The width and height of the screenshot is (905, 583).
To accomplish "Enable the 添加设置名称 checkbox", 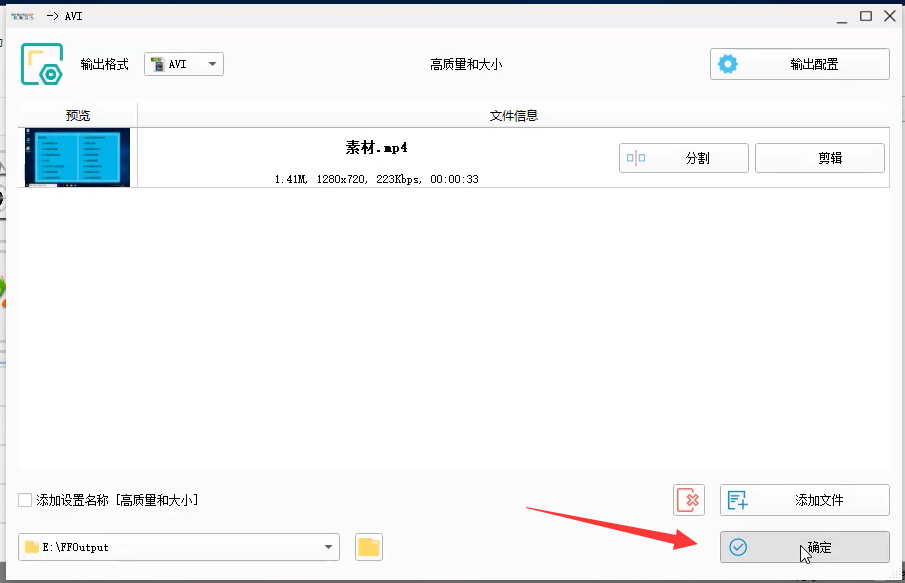I will [25, 500].
